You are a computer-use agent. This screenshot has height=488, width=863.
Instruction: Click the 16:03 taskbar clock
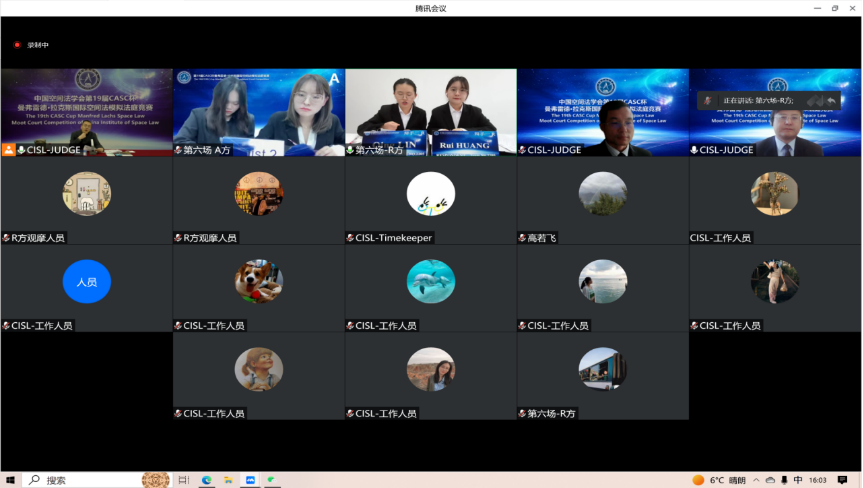(x=818, y=480)
